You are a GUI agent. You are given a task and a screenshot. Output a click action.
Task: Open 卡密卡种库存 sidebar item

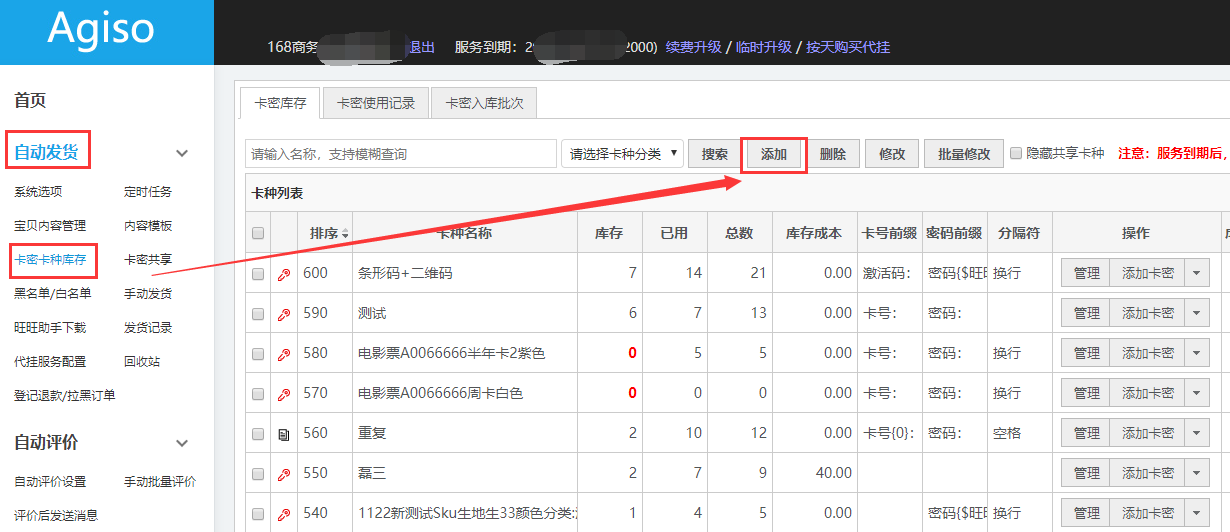point(51,260)
